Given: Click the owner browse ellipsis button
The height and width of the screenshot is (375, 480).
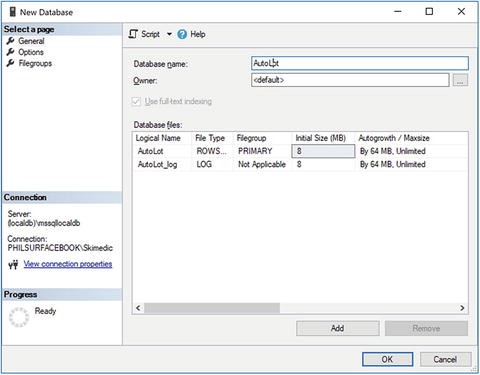Looking at the screenshot, I should [x=460, y=80].
